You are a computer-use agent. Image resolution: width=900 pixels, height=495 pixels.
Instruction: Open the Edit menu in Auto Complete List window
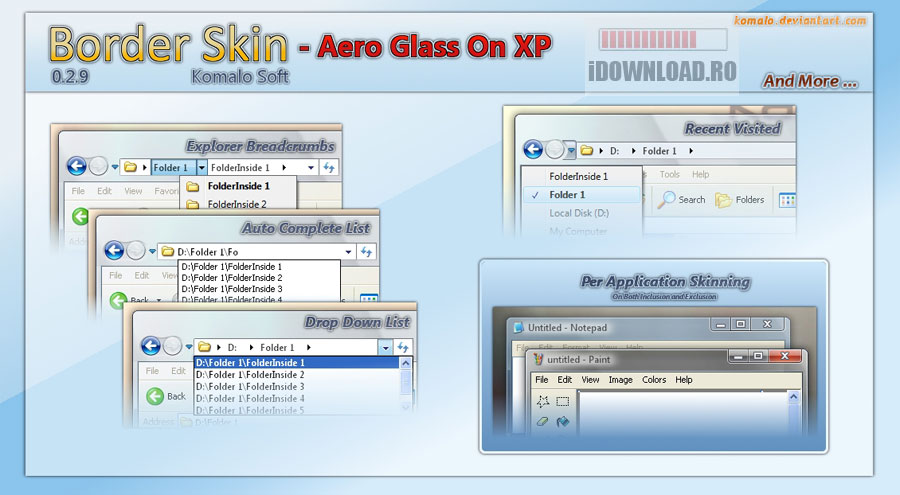click(x=142, y=275)
